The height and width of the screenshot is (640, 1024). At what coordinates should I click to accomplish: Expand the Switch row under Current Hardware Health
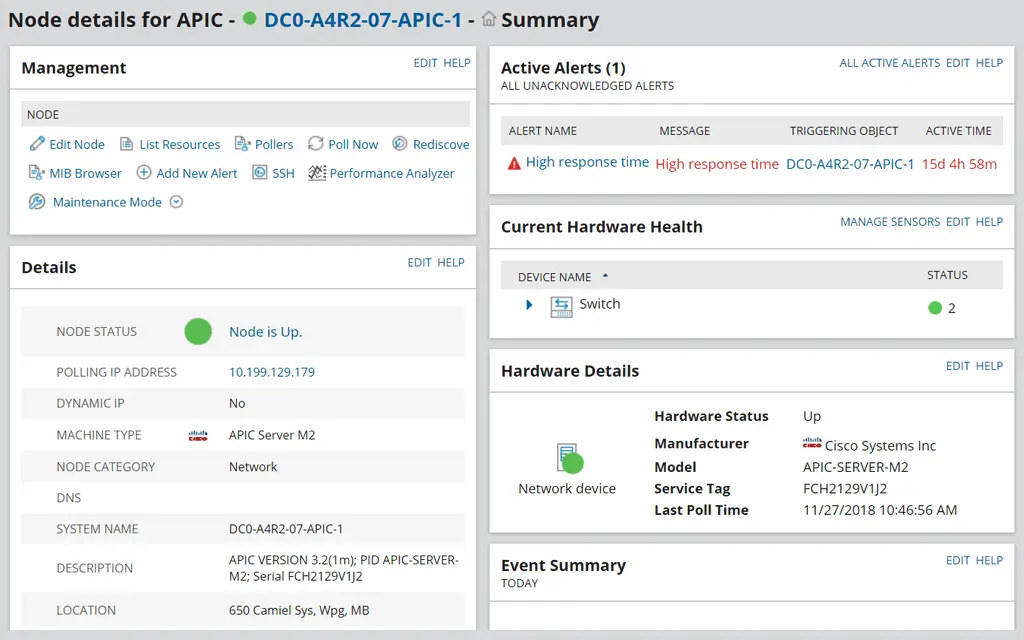(x=529, y=304)
